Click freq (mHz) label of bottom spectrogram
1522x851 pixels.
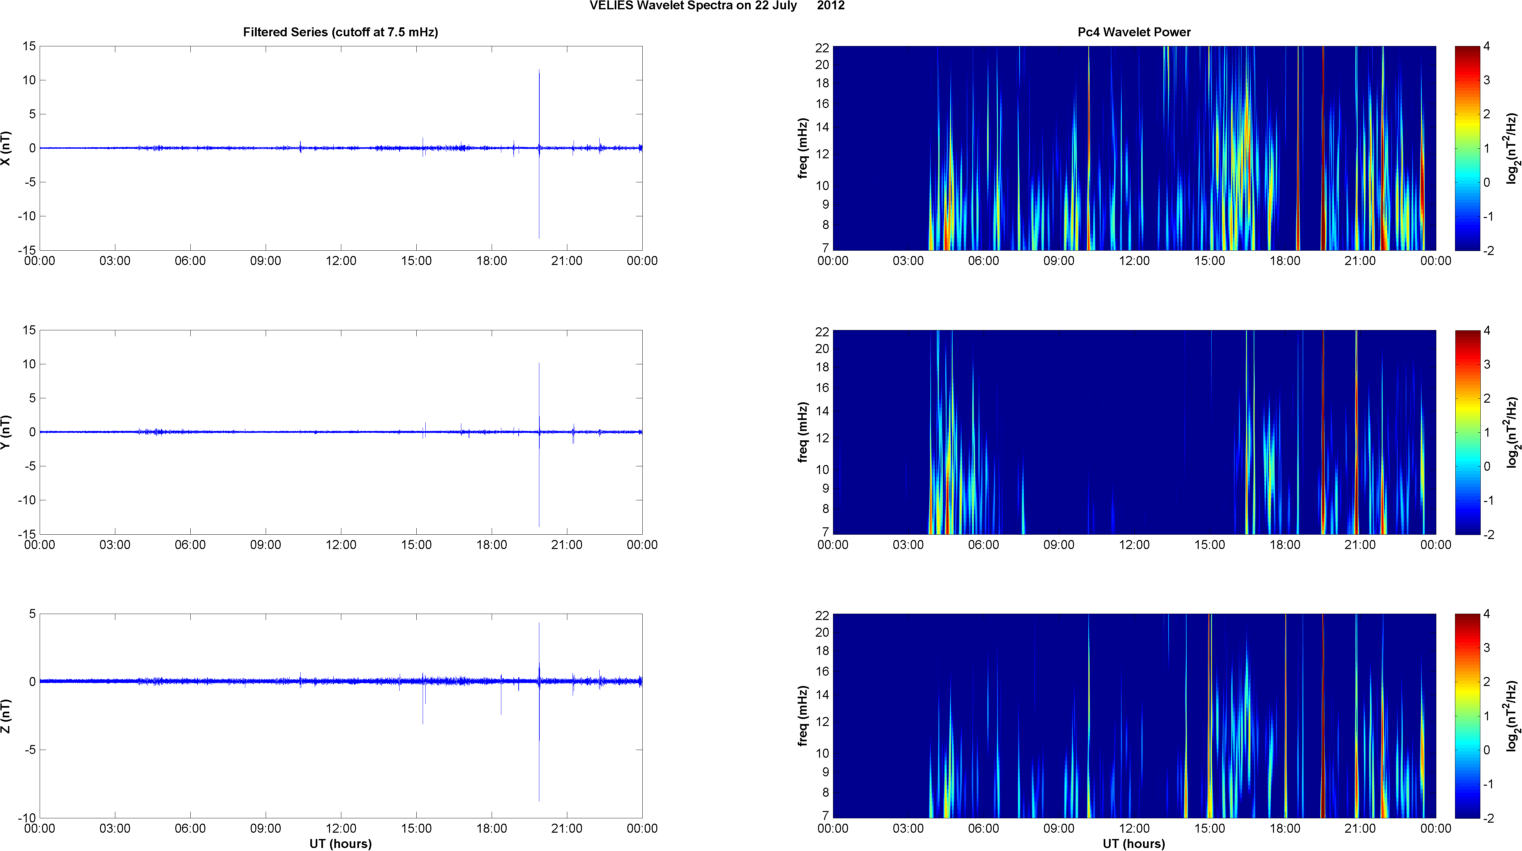point(803,716)
